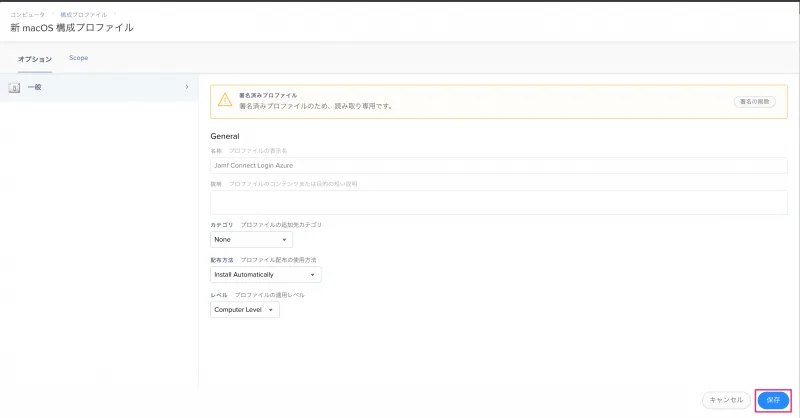The image size is (800, 418).
Task: Open the コンピュータ breadcrumb link
Action: pos(28,15)
